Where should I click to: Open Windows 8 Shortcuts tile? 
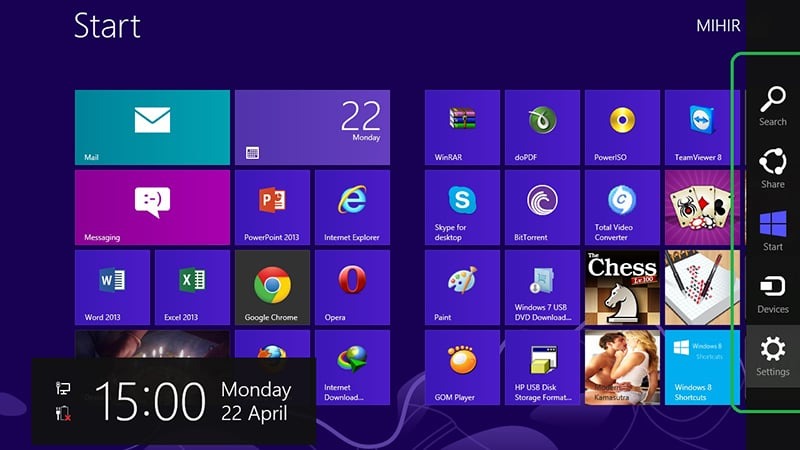703,368
